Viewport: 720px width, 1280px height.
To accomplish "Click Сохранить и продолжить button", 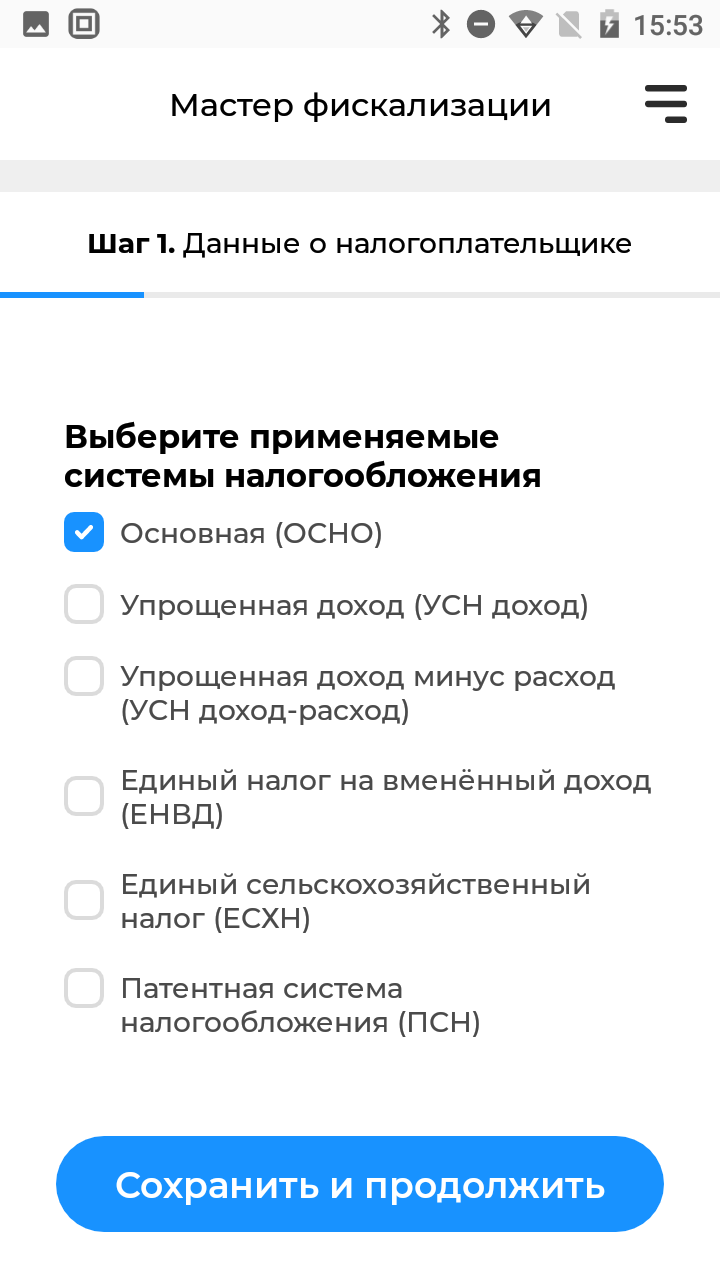I will click(x=360, y=1184).
